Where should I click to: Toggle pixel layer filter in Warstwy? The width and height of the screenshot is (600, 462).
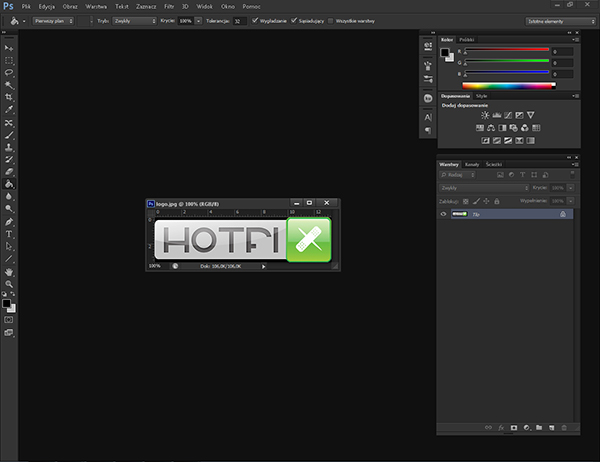pyautogui.click(x=500, y=175)
